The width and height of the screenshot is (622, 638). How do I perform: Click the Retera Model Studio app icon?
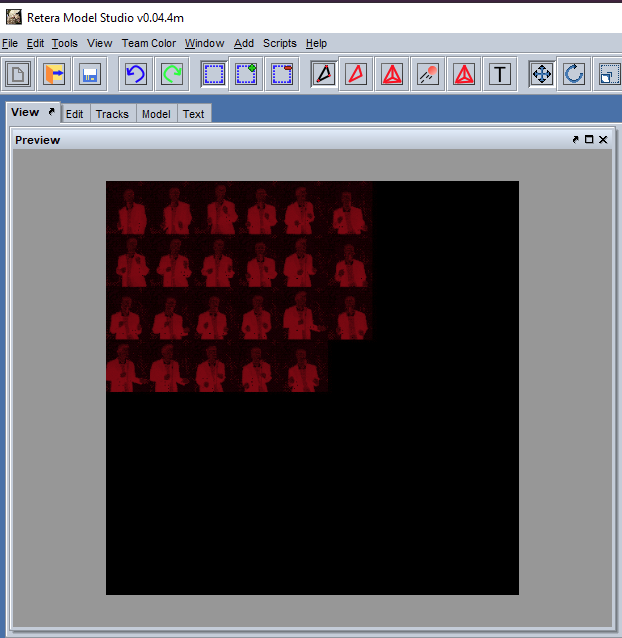pyautogui.click(x=13, y=17)
